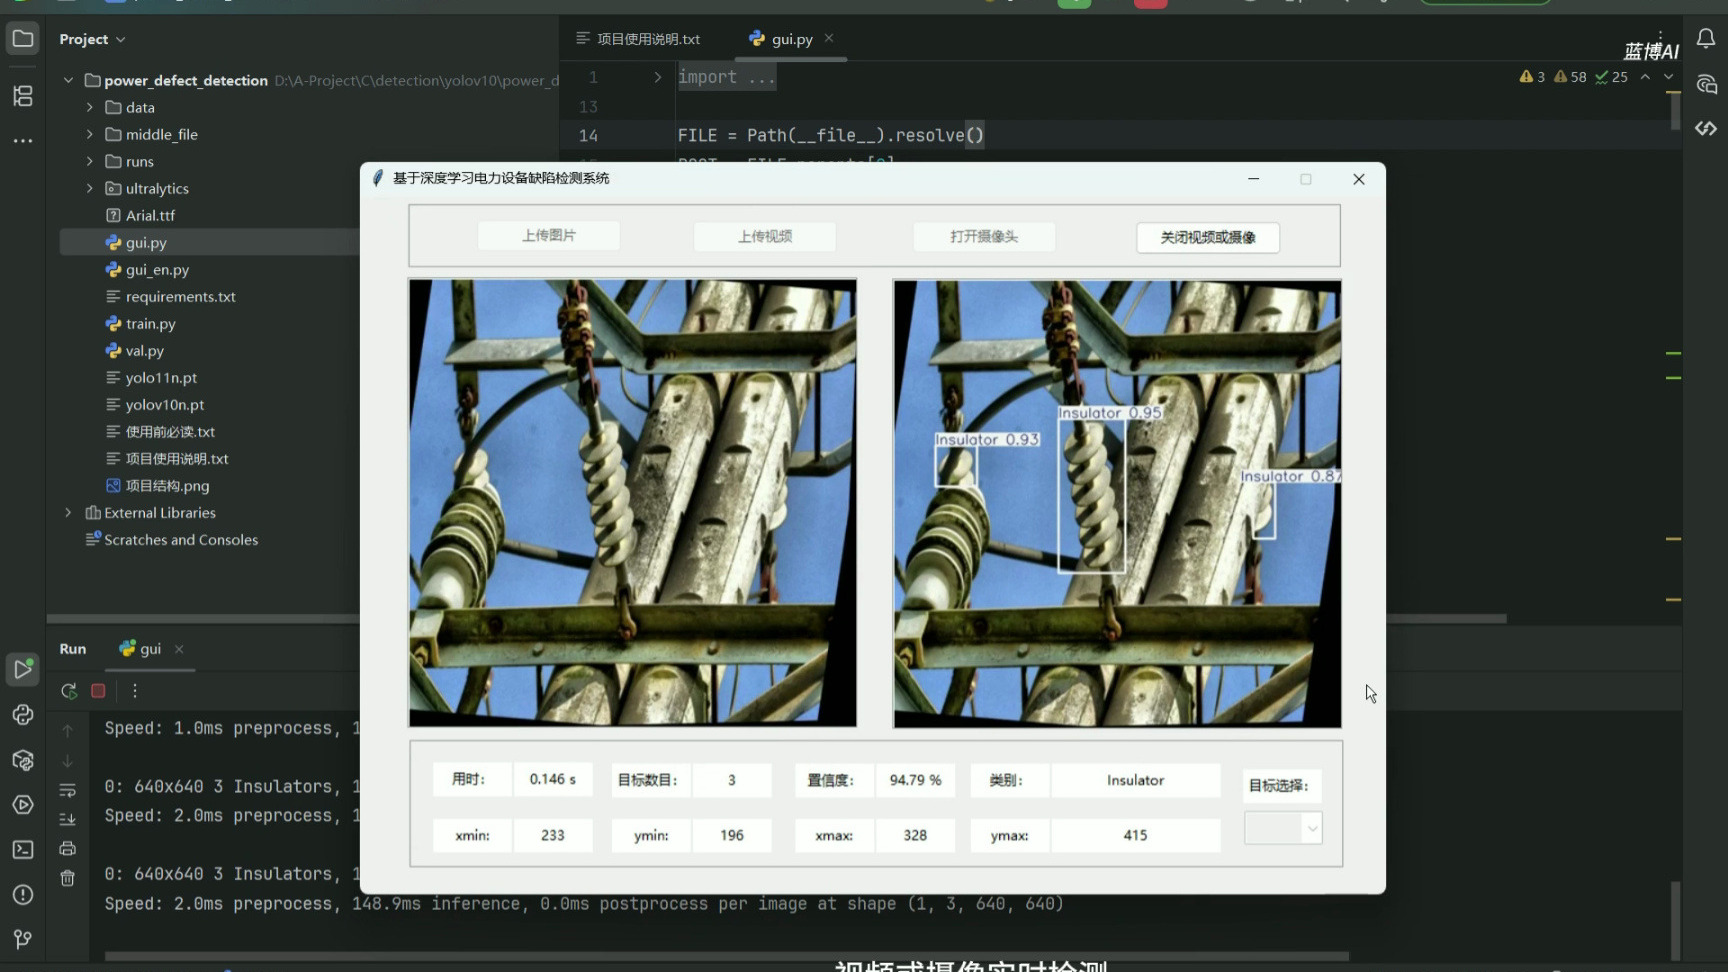This screenshot has width=1728, height=972.
Task: Open the Run tool window icon
Action: 22,669
